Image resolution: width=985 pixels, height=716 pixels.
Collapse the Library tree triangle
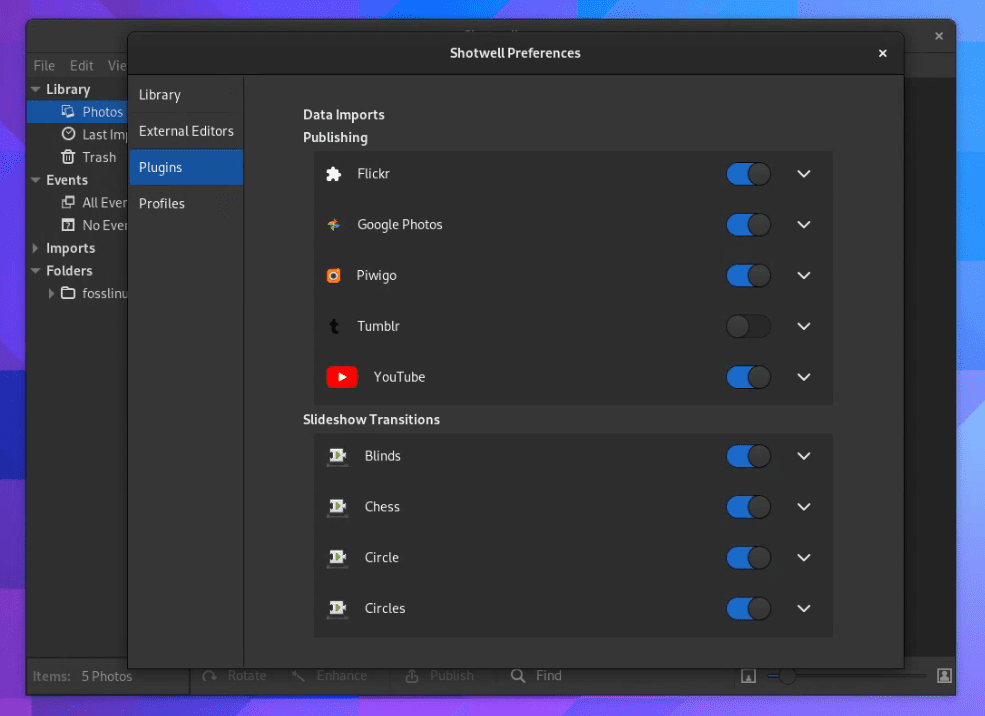[36, 89]
